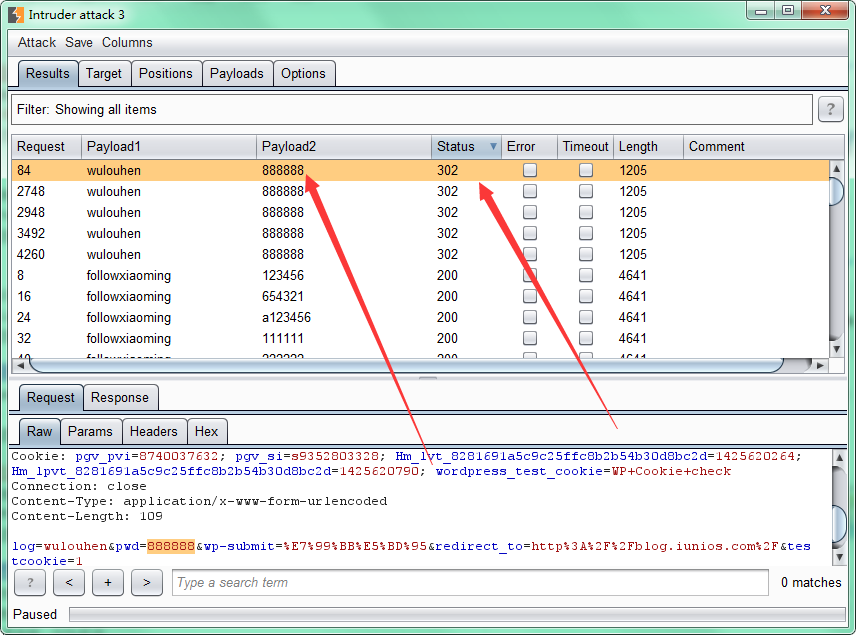This screenshot has height=635, width=856.
Task: Switch to the Positions tab
Action: tap(165, 74)
